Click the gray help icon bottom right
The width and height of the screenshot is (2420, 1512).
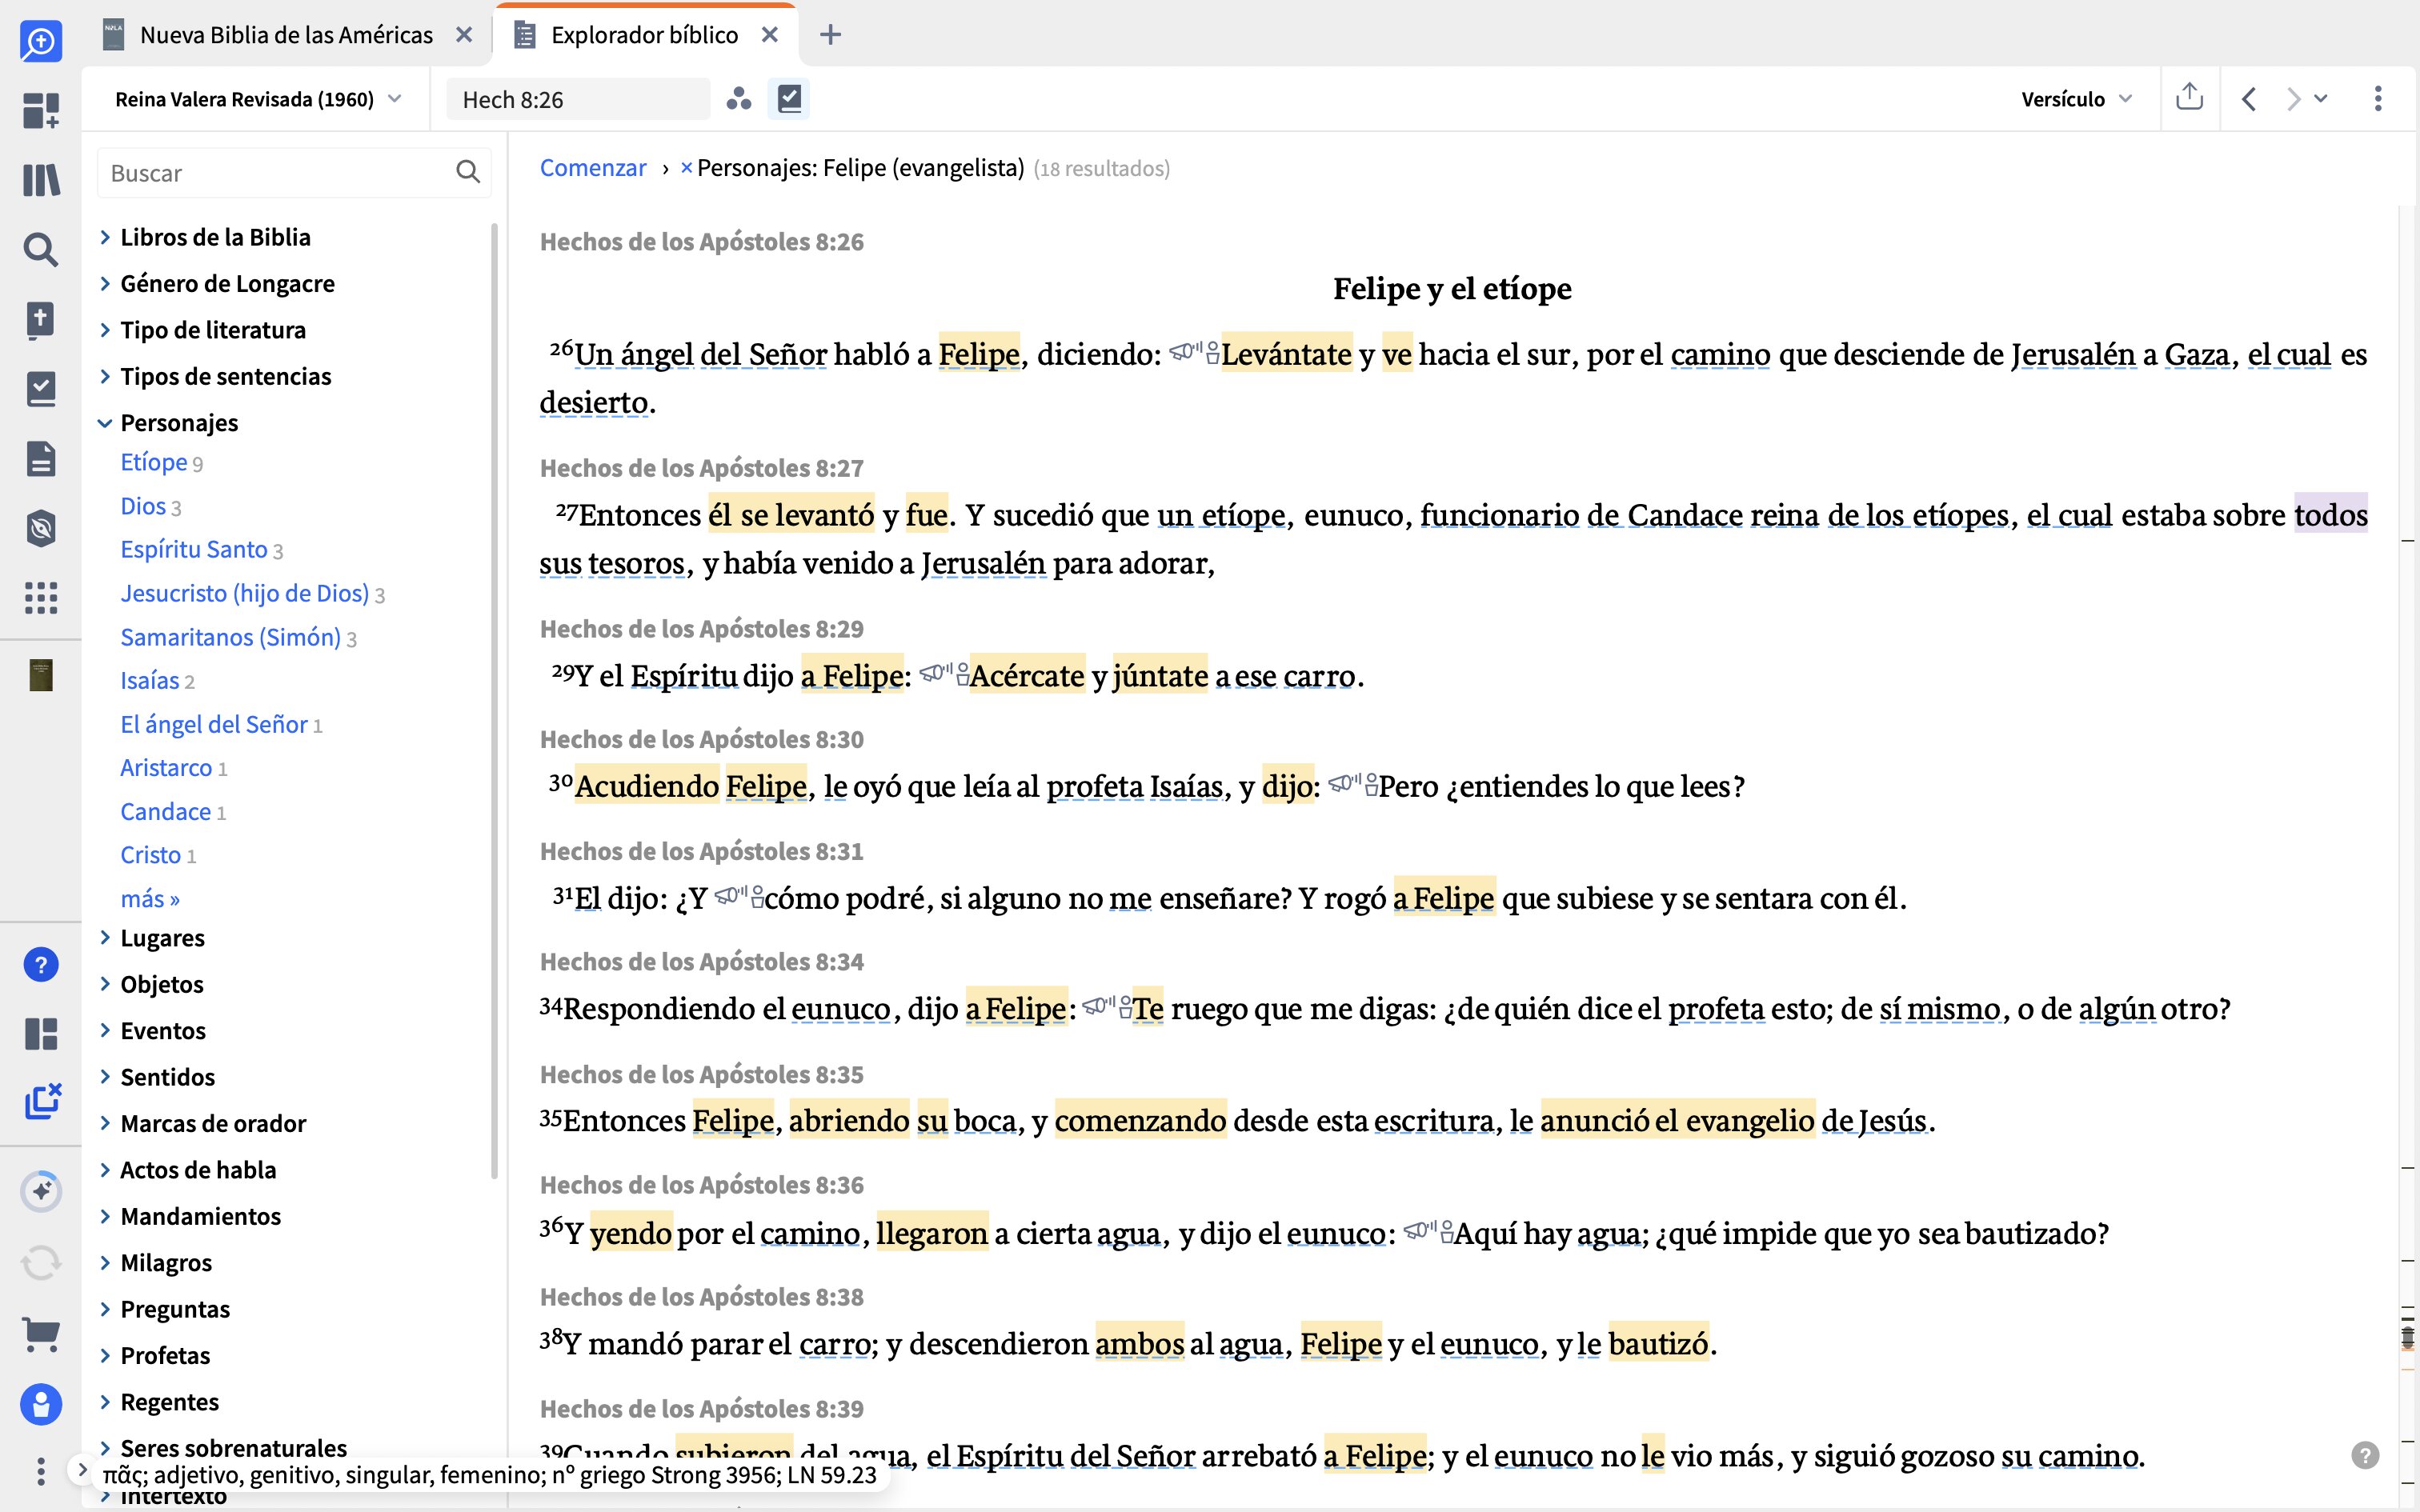(2365, 1455)
